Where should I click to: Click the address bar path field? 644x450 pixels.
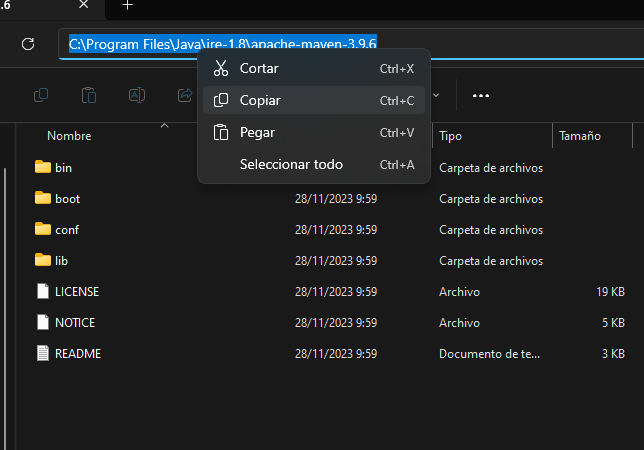point(351,44)
